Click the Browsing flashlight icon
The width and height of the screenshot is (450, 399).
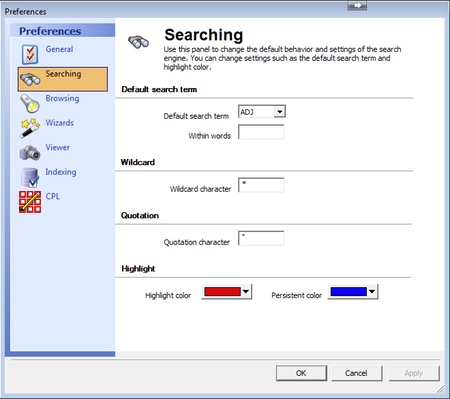[30, 103]
